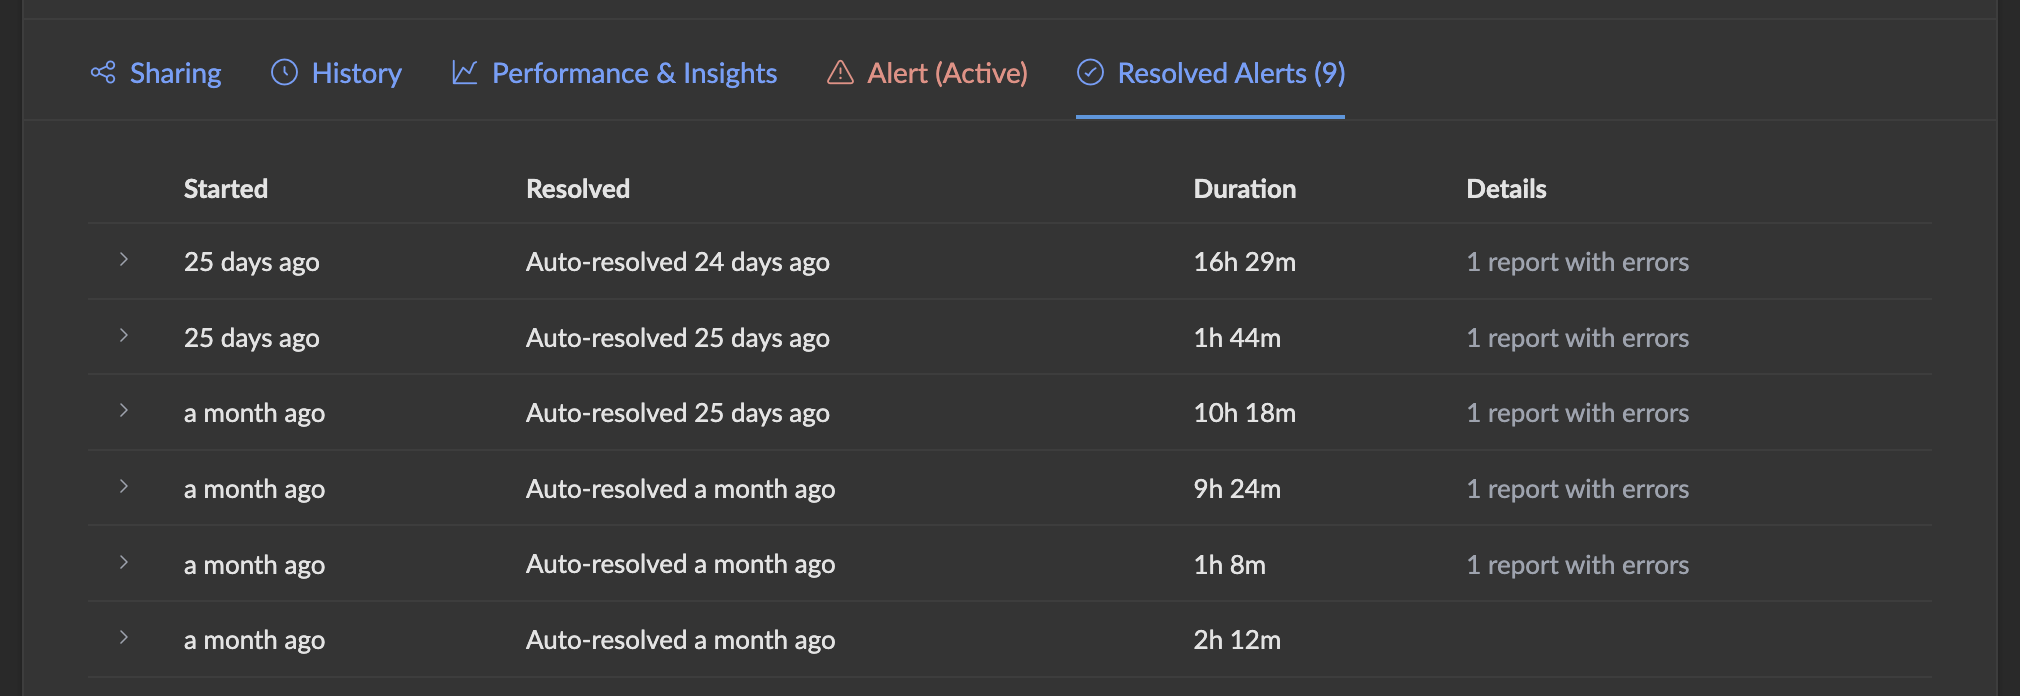Image resolution: width=2020 pixels, height=696 pixels.
Task: Click 'Auto-resolved a month ago' in 9h 24m row
Action: click(681, 489)
